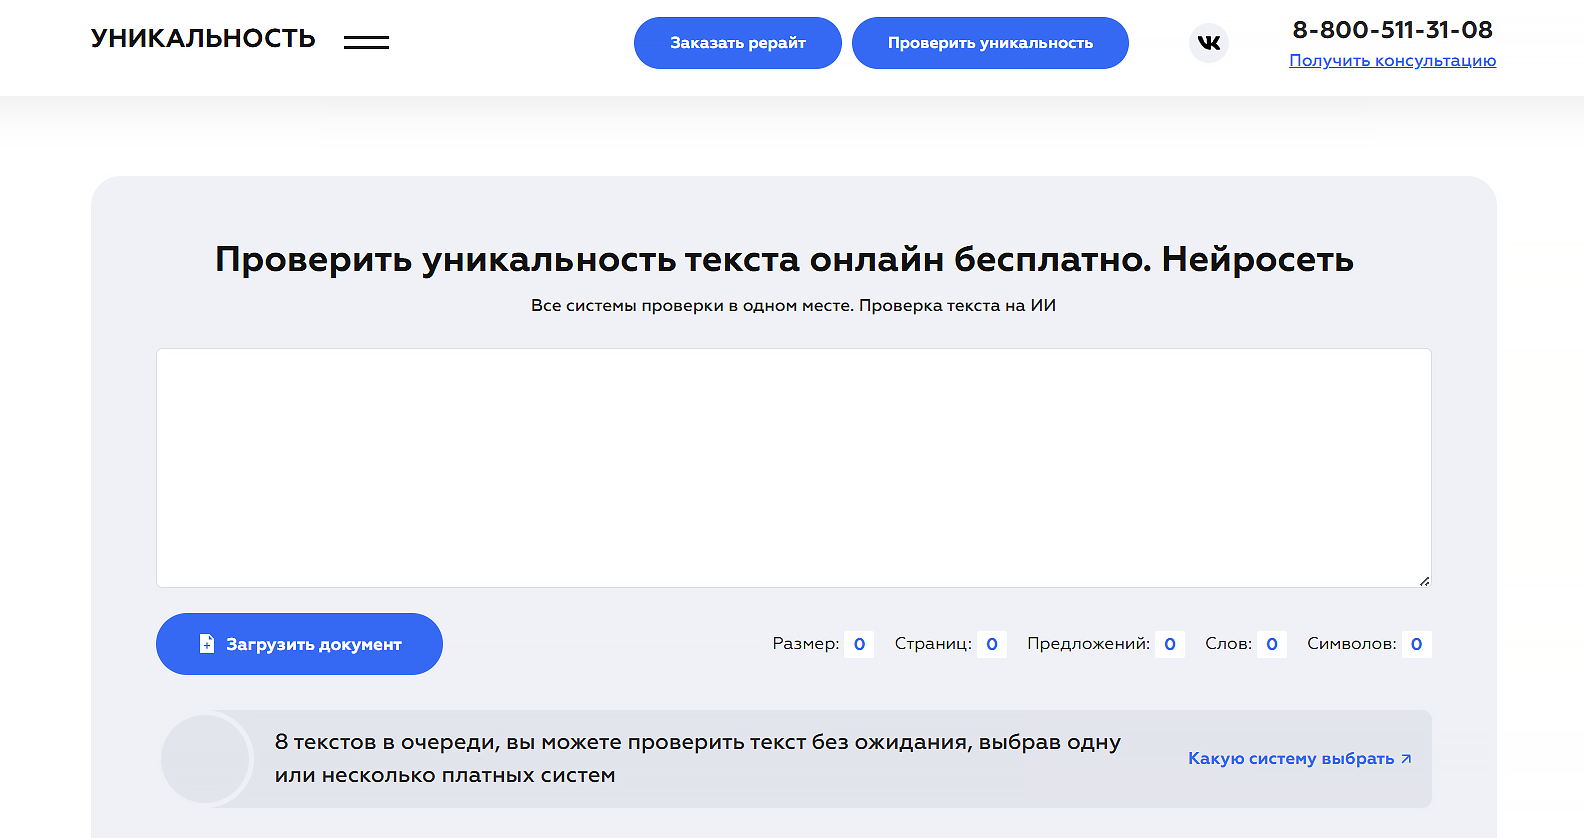Screen dimensions: 1584x838
Task: Click the Предложений counter value
Action: (x=1170, y=644)
